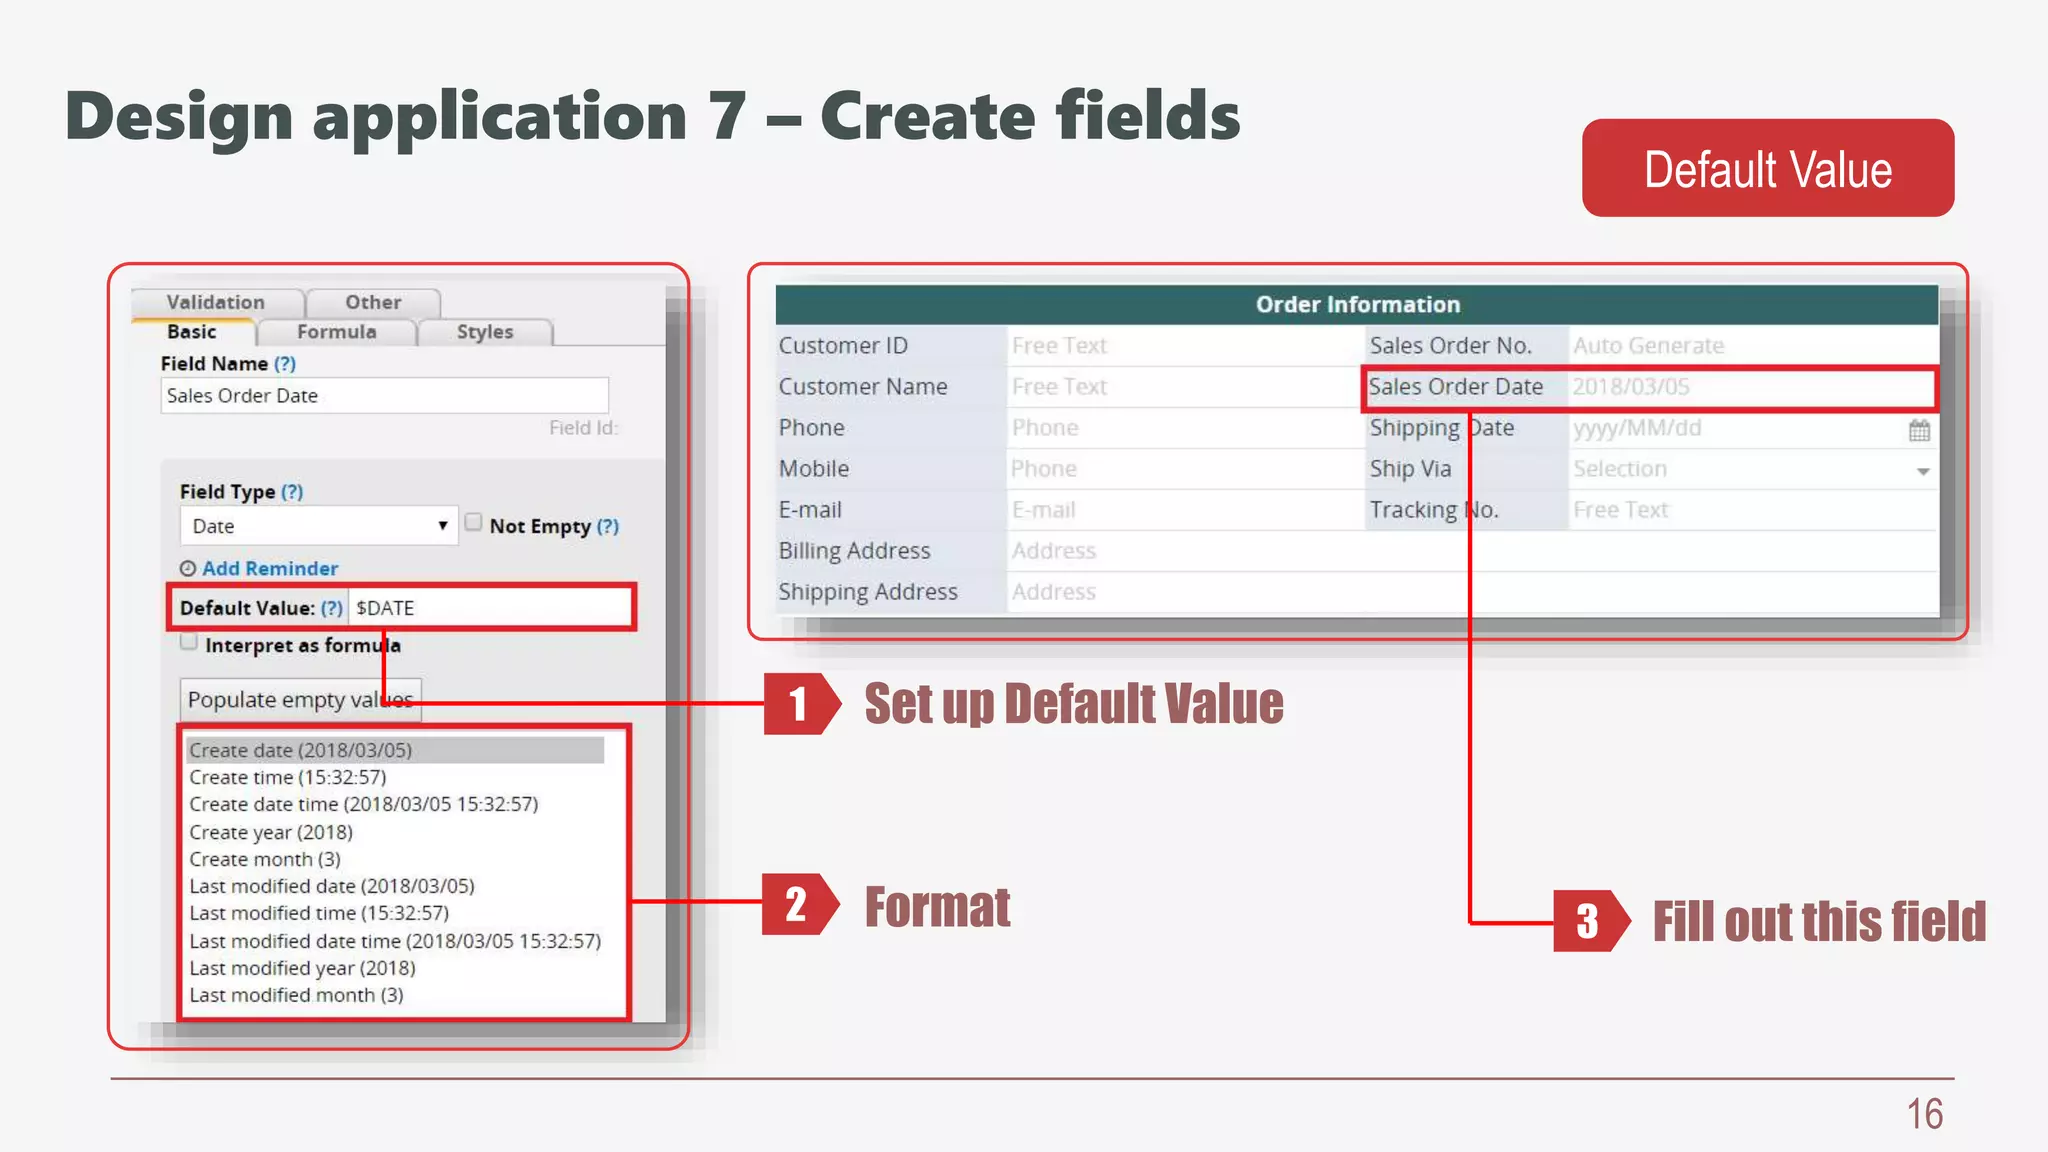Select Create month (3) option
The height and width of the screenshot is (1152, 2048).
click(395, 859)
